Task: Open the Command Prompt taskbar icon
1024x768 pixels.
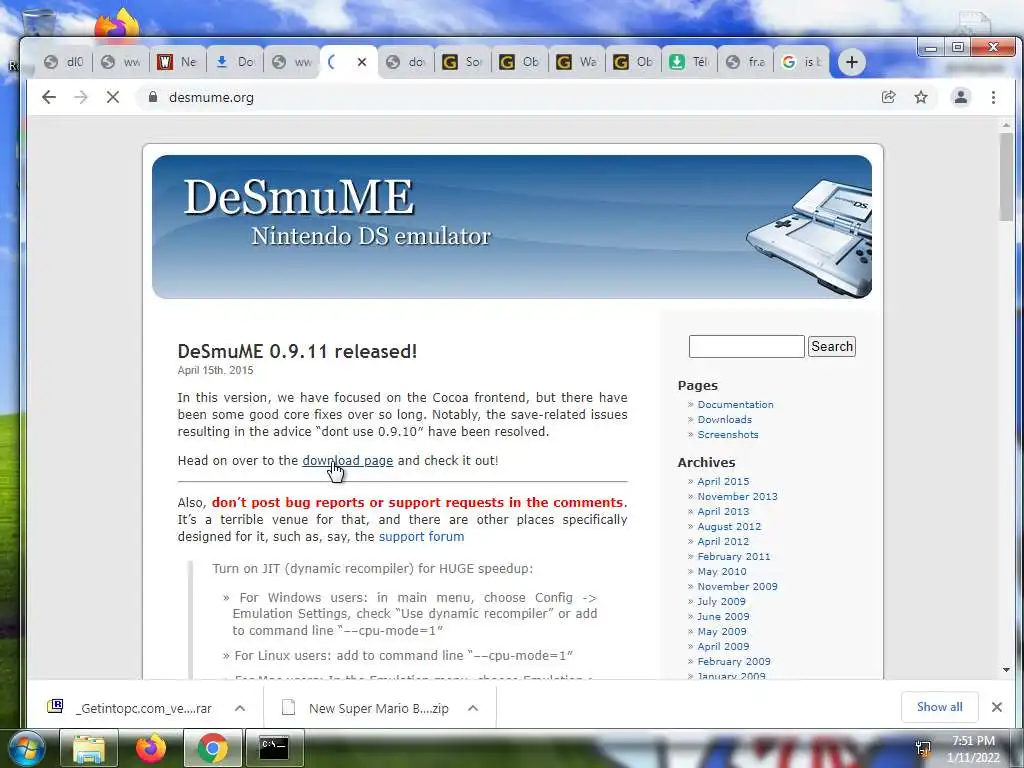Action: [274, 748]
